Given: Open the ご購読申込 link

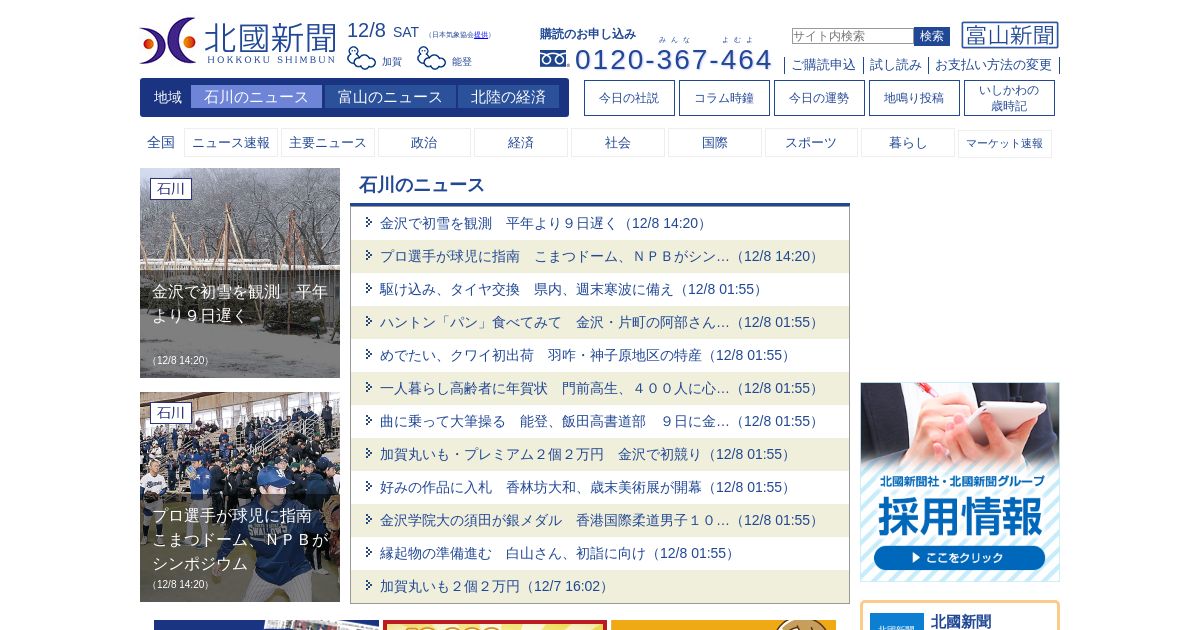Looking at the screenshot, I should 823,65.
